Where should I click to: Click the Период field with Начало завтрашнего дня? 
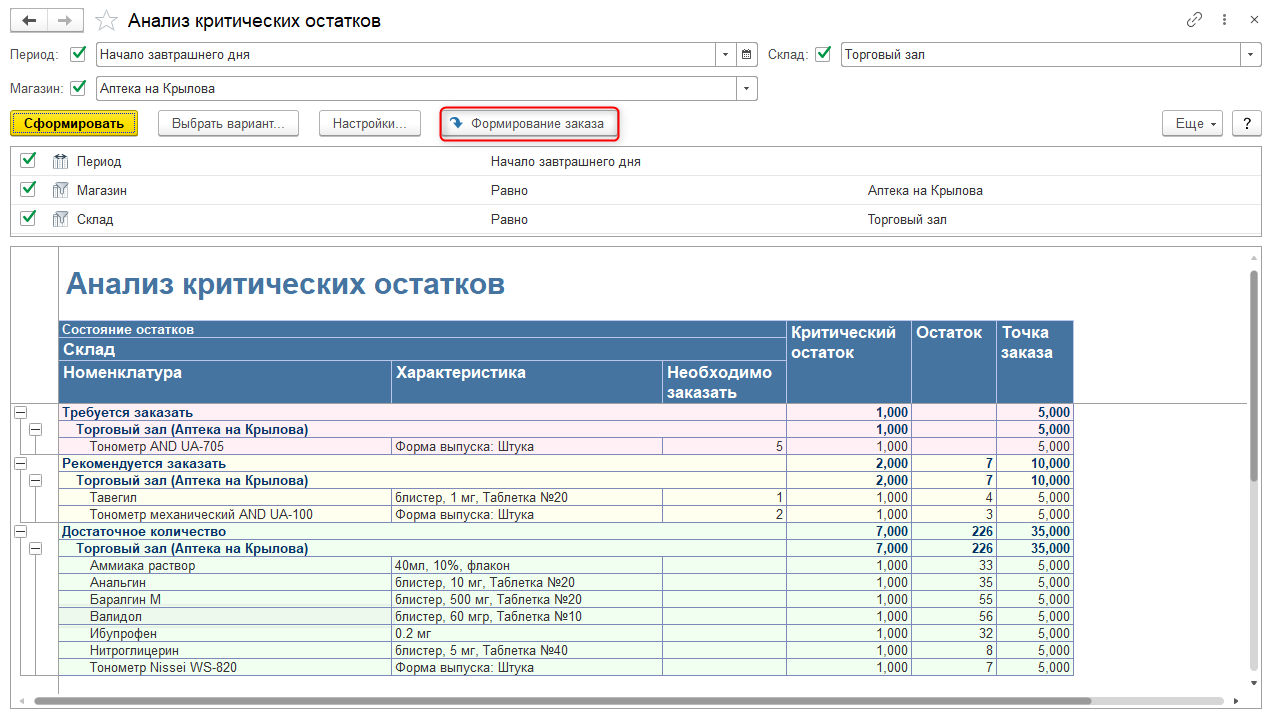click(x=406, y=55)
